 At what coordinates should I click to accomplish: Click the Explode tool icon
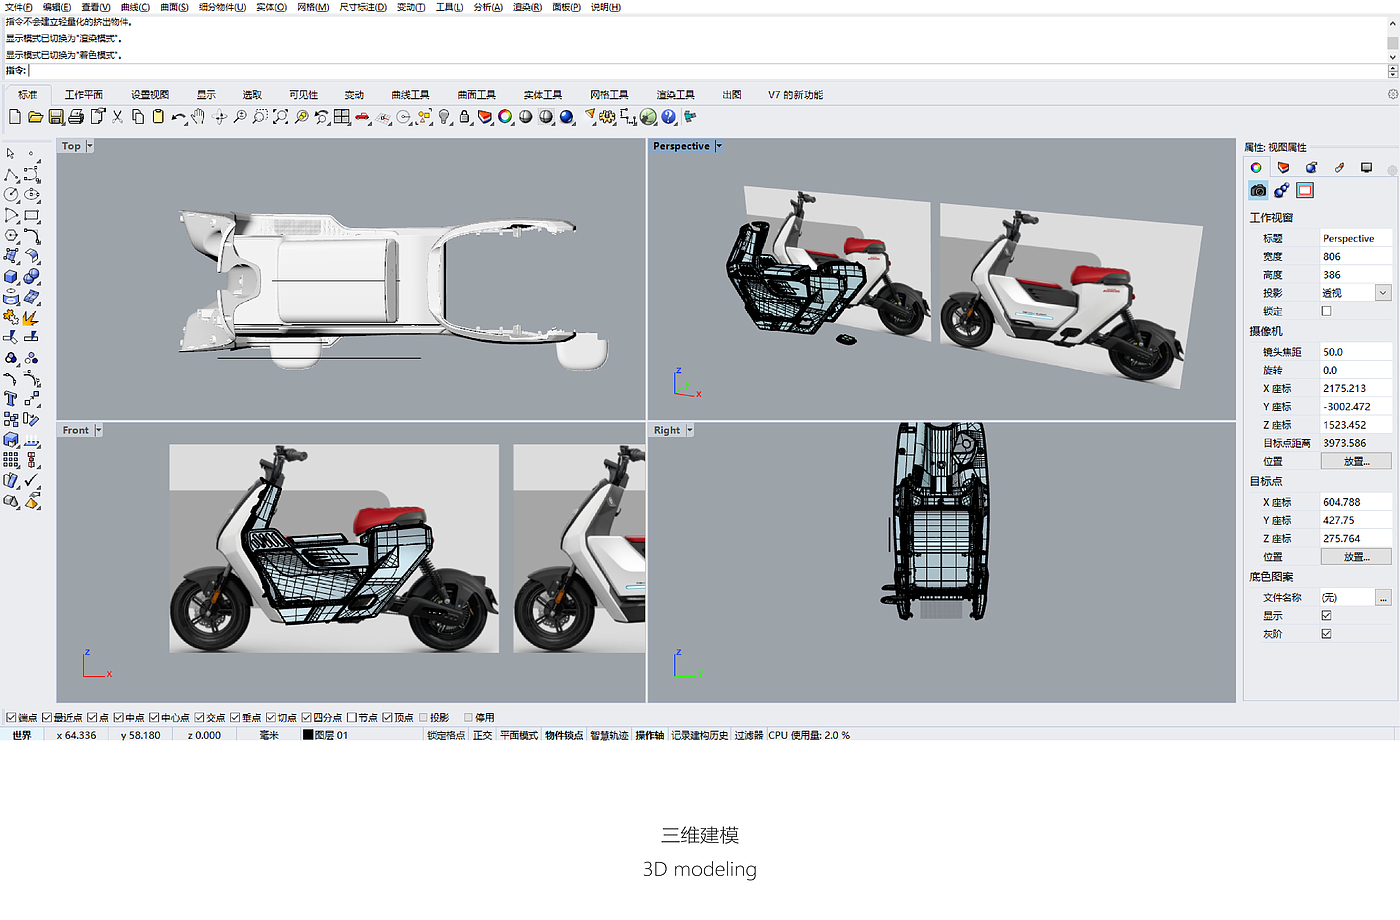(x=30, y=317)
